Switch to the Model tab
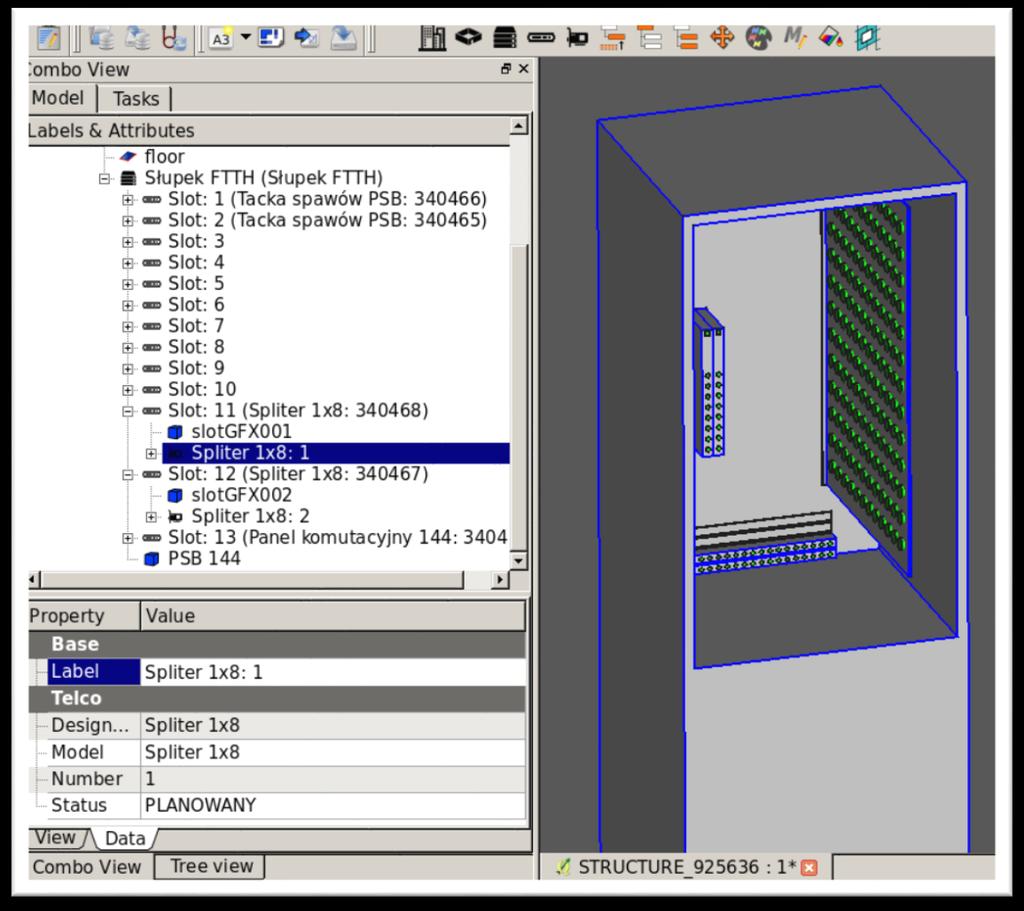The height and width of the screenshot is (911, 1024). pos(57,98)
